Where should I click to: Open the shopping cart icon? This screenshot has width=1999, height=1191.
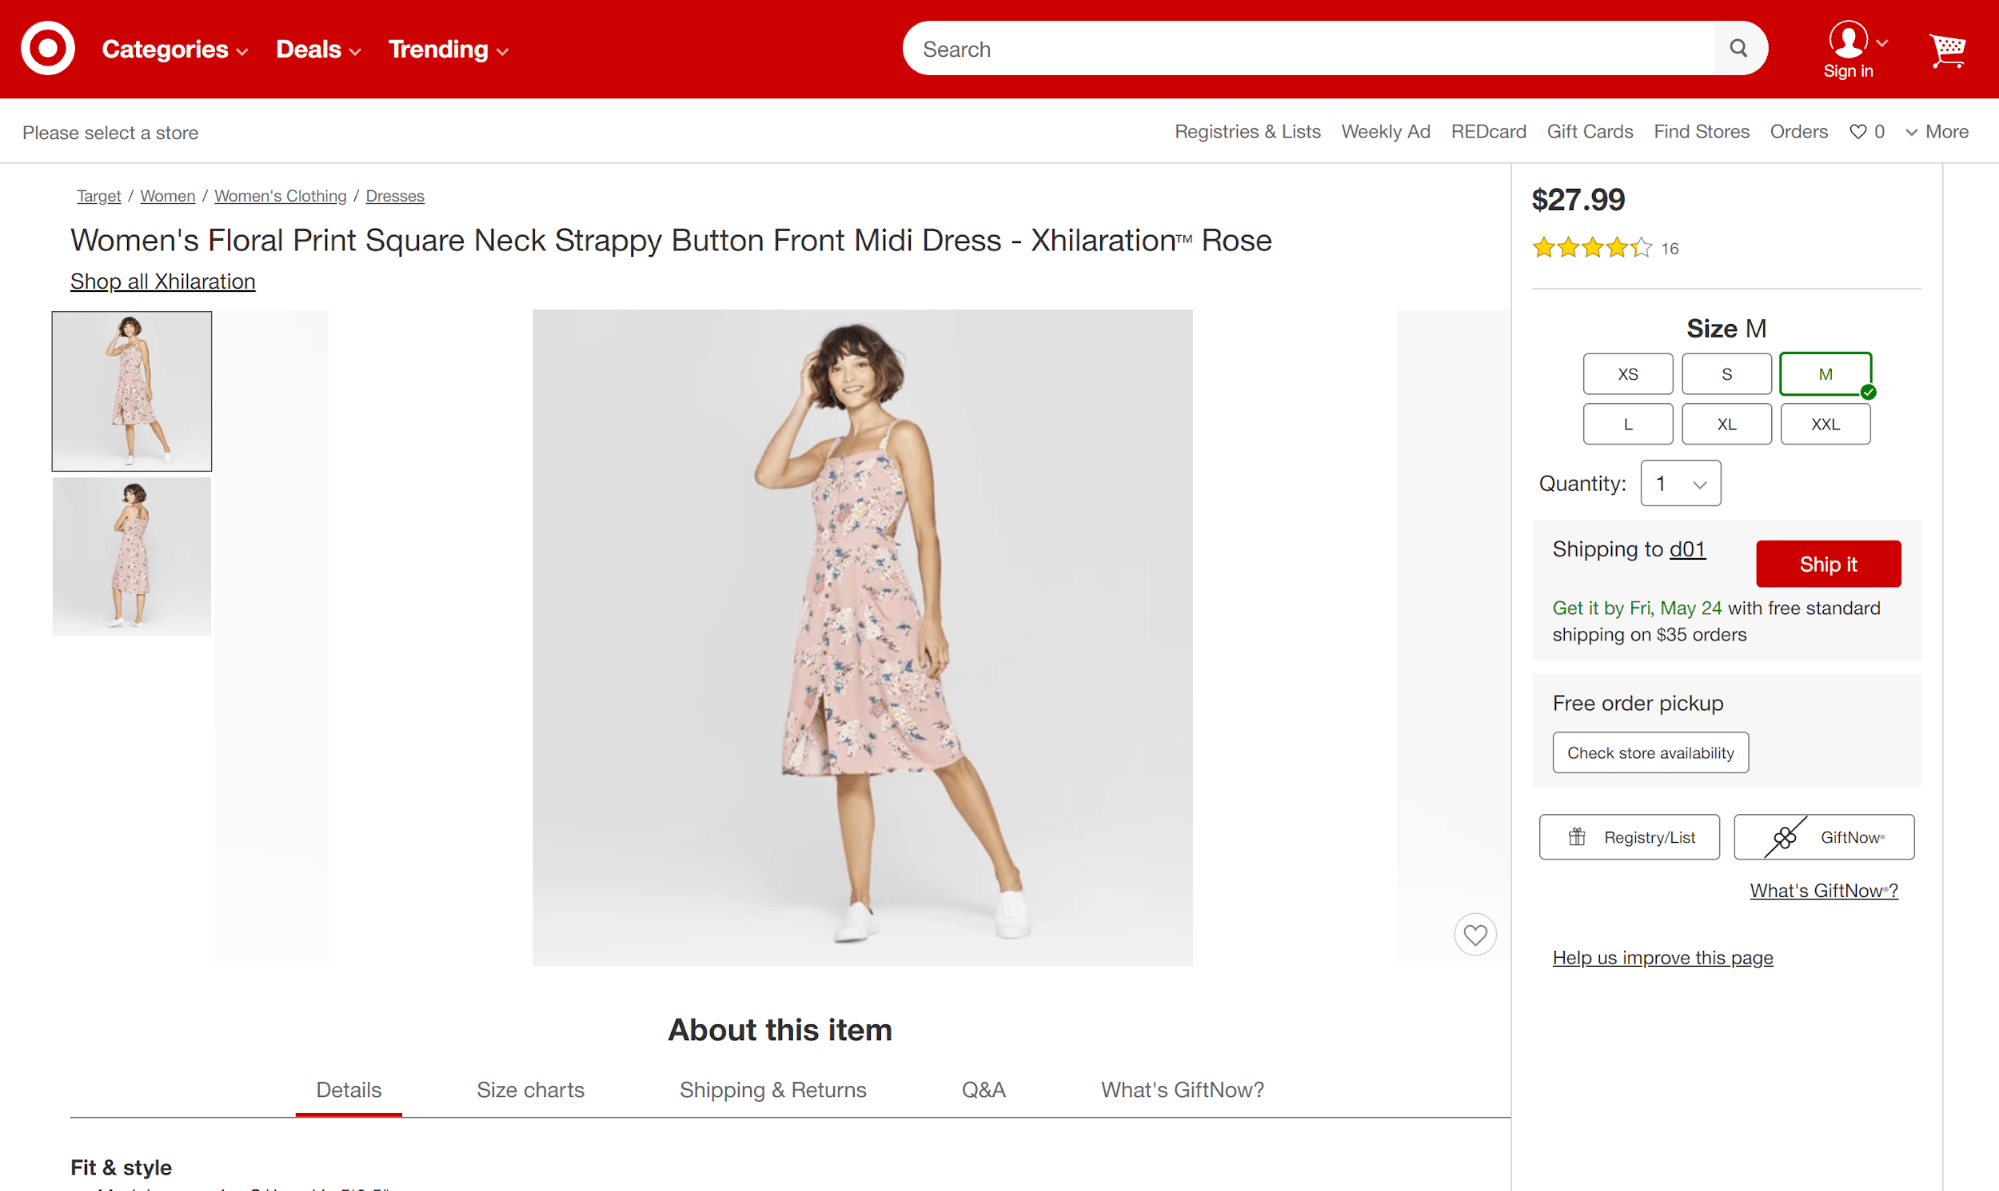pyautogui.click(x=1946, y=49)
